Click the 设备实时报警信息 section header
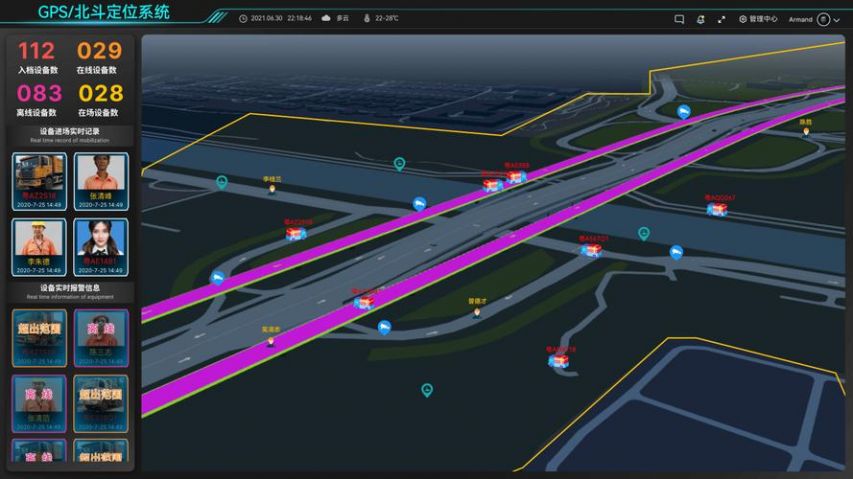Viewport: 853px width, 479px height. (70, 291)
